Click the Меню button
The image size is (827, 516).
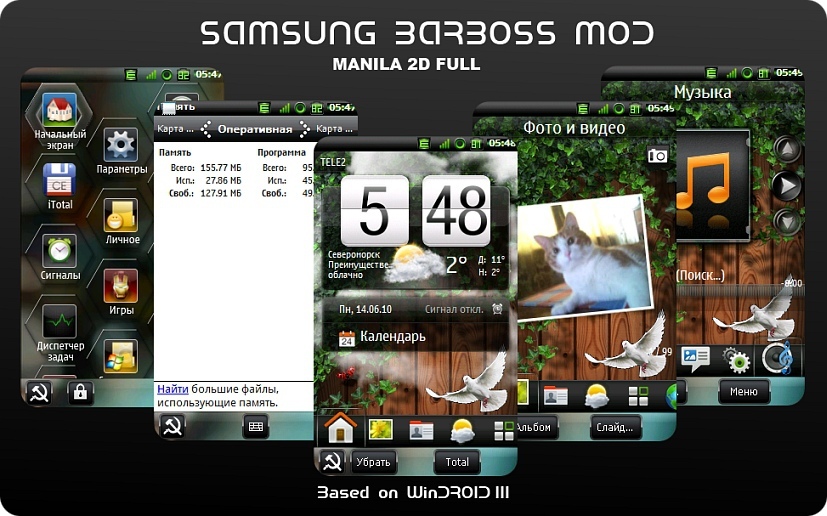tap(744, 392)
